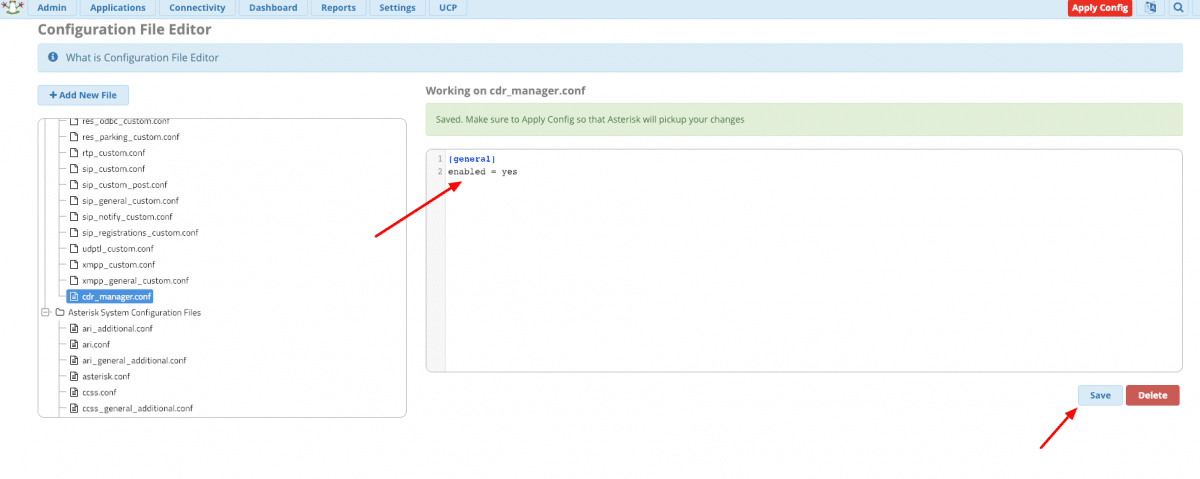This screenshot has width=1200, height=479.
Task: Click the Add New File button
Action: 83,95
